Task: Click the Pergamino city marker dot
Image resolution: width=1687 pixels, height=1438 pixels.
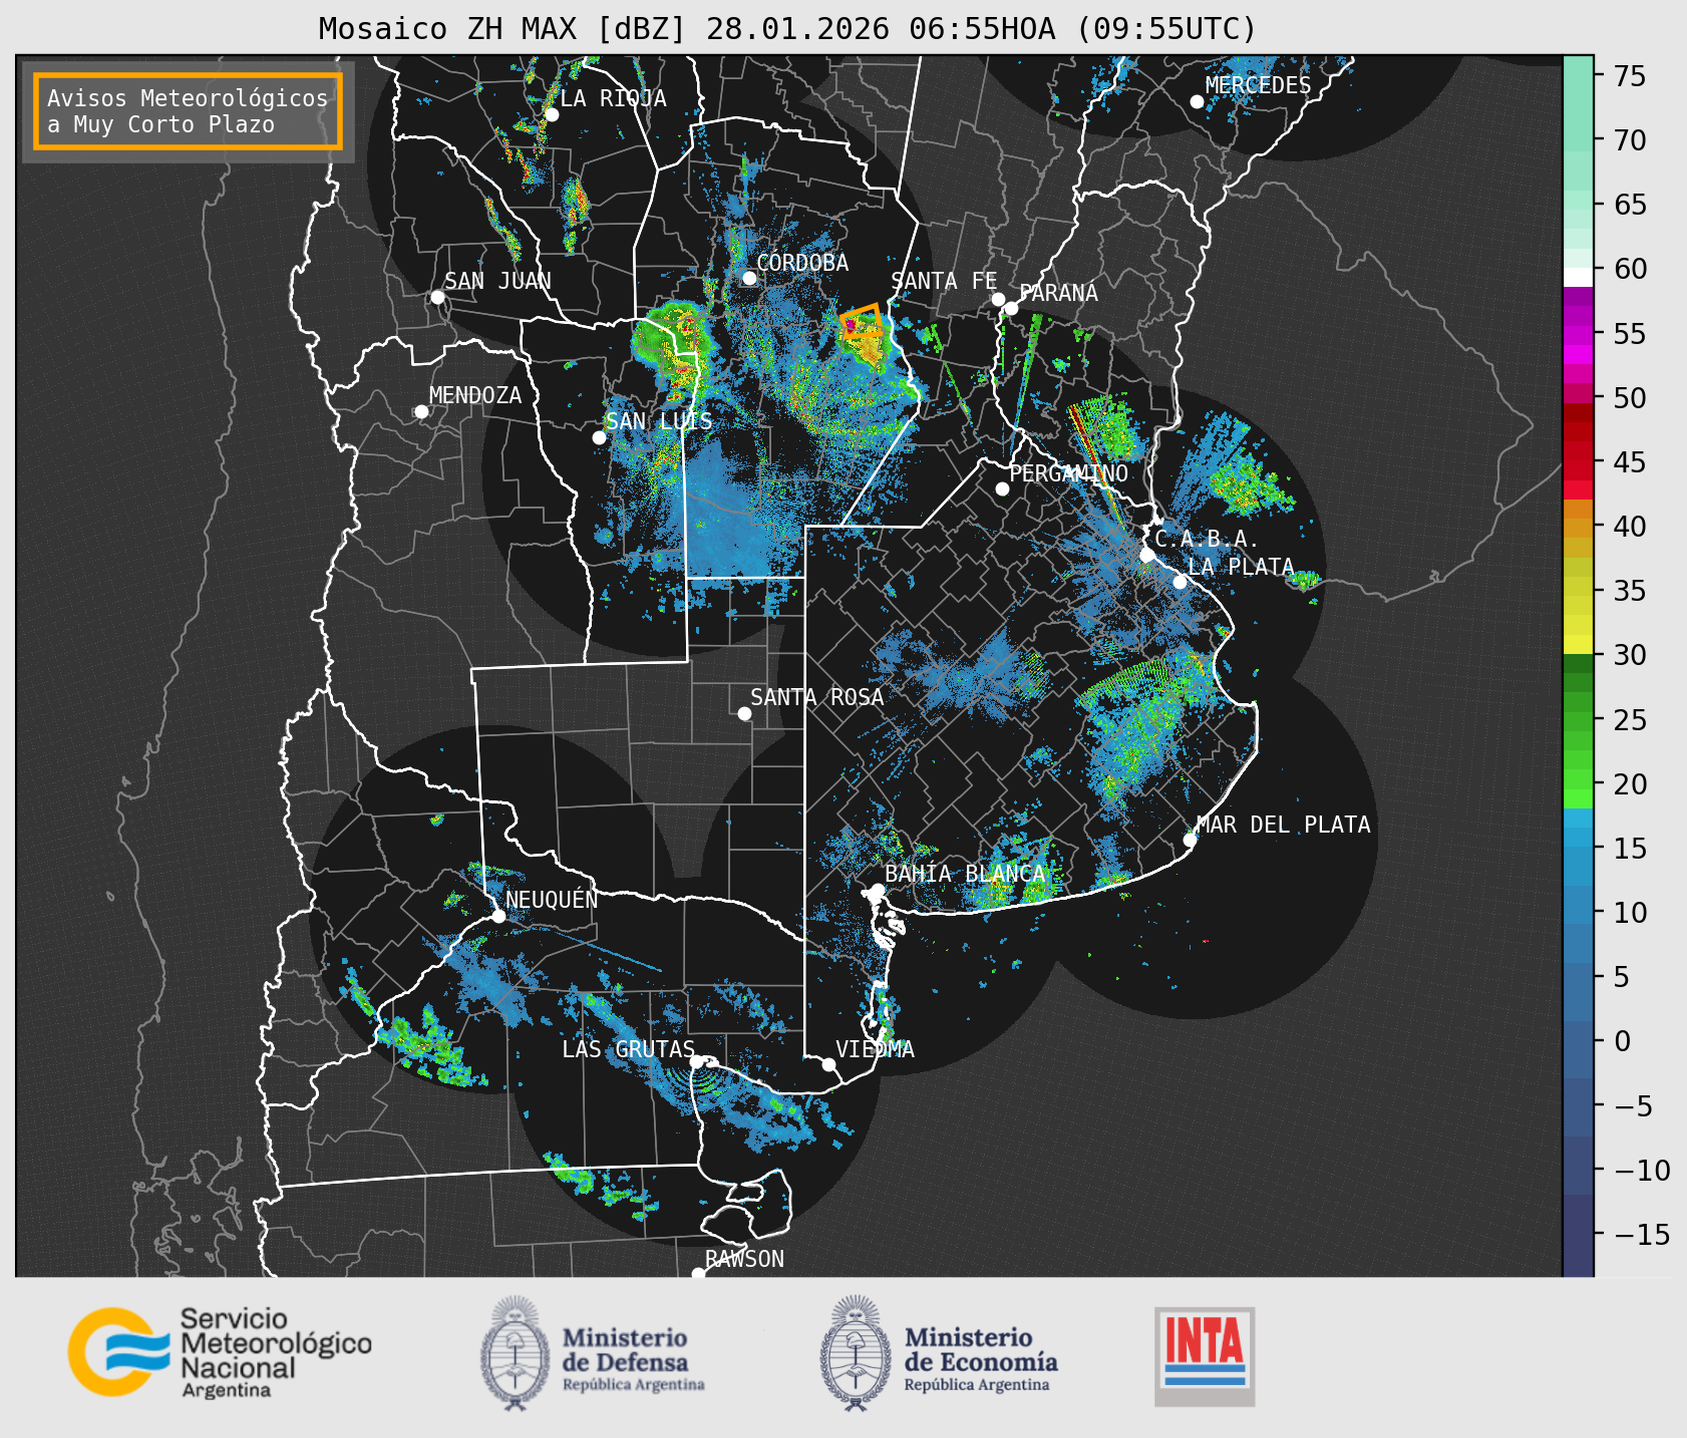Action: click(1002, 489)
